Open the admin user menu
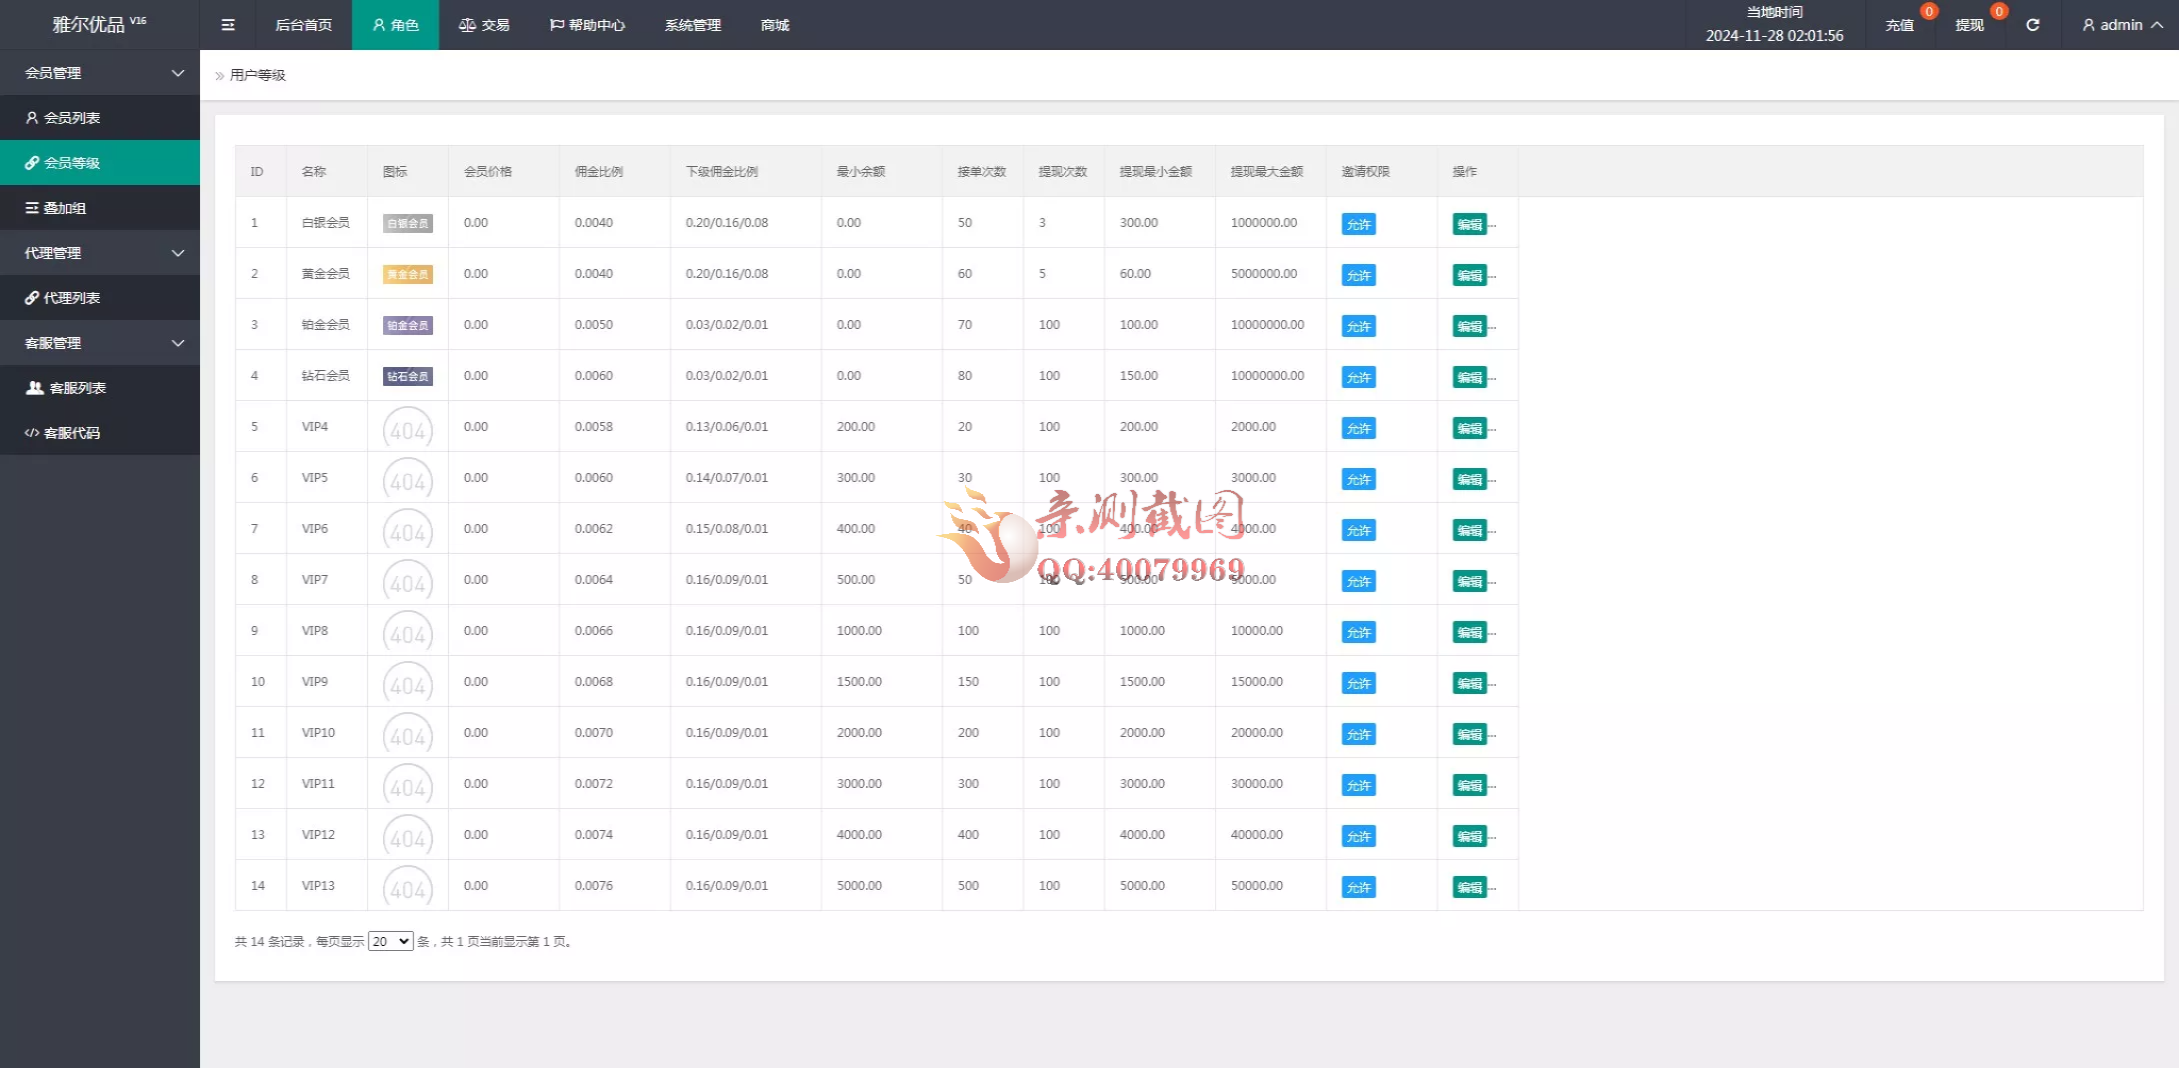 [2121, 25]
